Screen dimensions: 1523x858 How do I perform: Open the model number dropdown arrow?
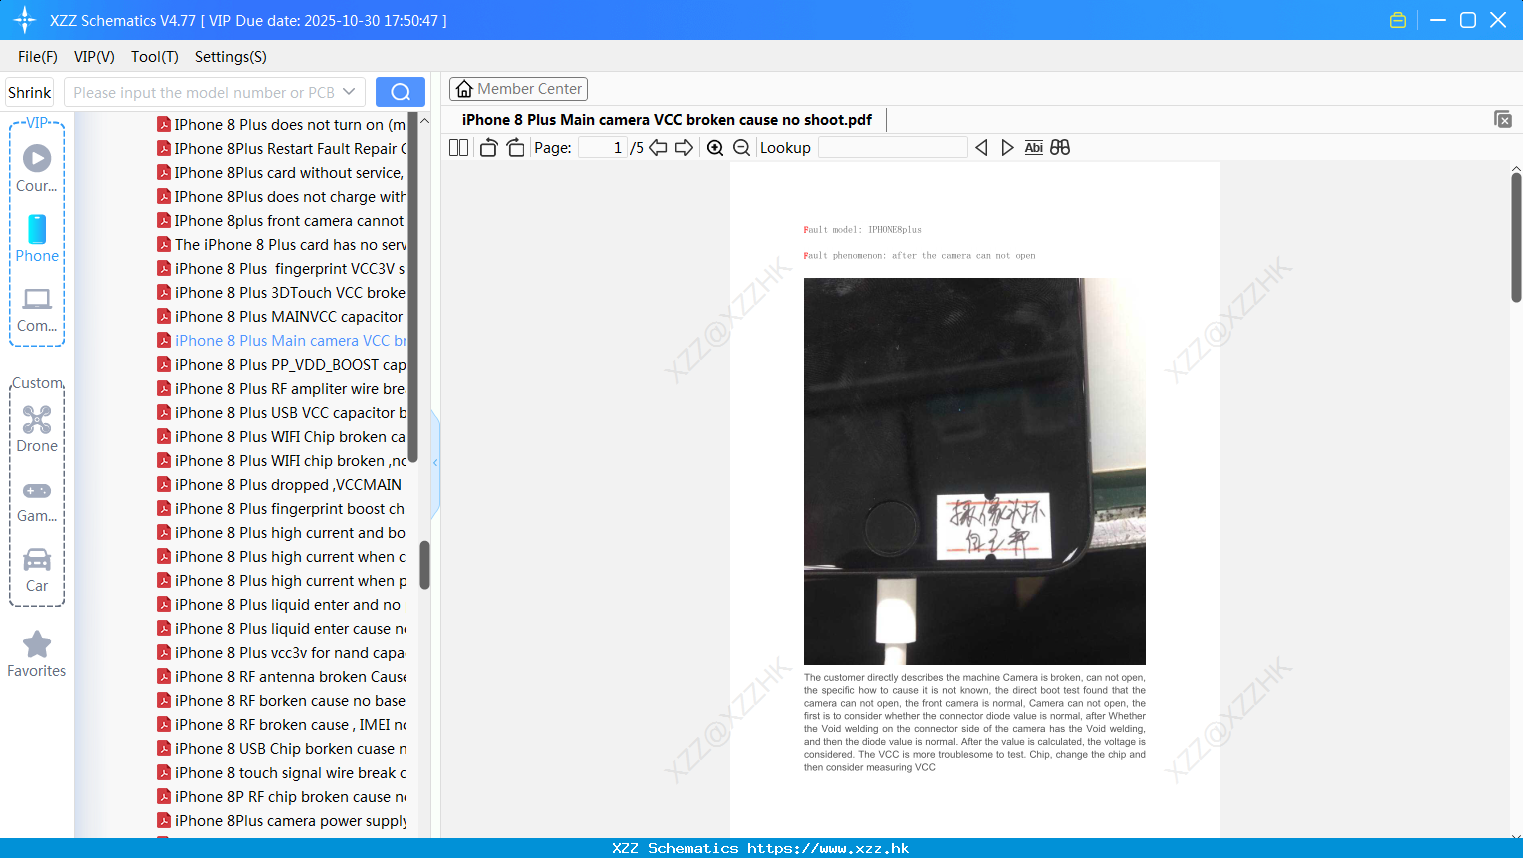click(x=349, y=92)
